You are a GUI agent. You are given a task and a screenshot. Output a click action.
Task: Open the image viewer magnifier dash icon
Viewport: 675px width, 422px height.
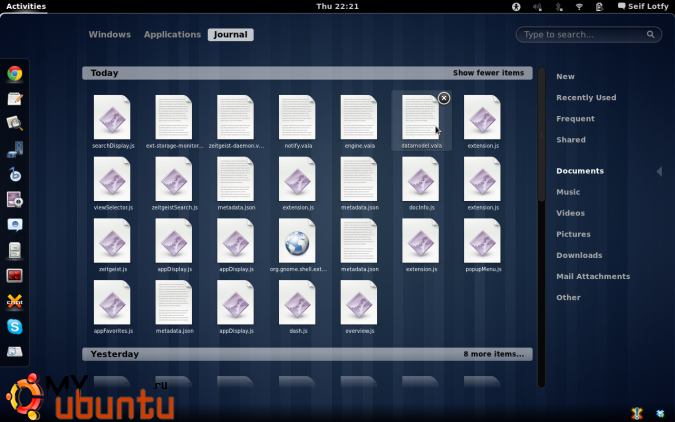tap(15, 124)
